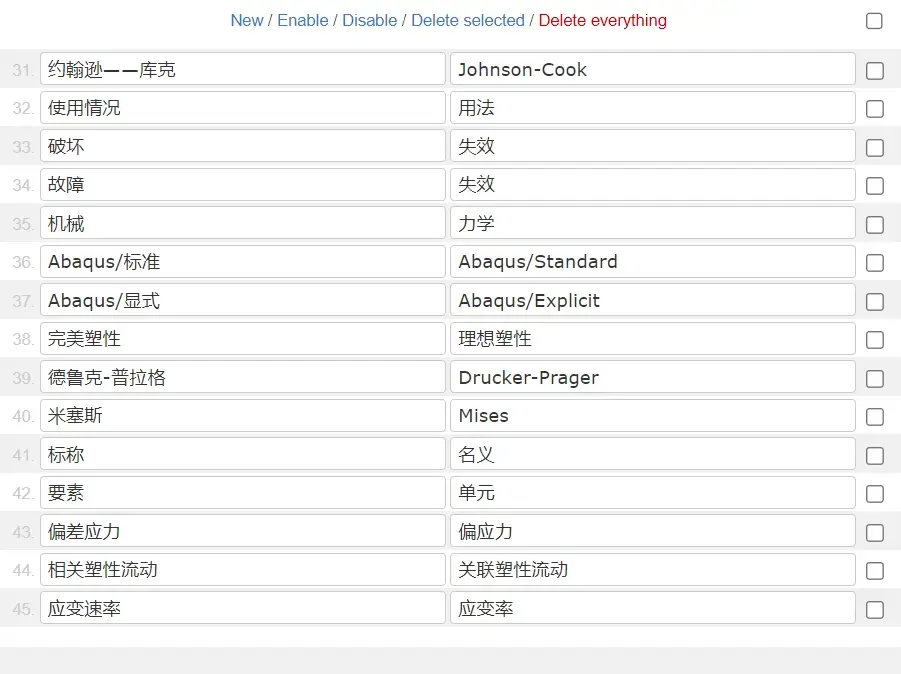Viewport: 901px width, 674px height.
Task: Mark the checkbox for row 45 应变率
Action: (875, 609)
